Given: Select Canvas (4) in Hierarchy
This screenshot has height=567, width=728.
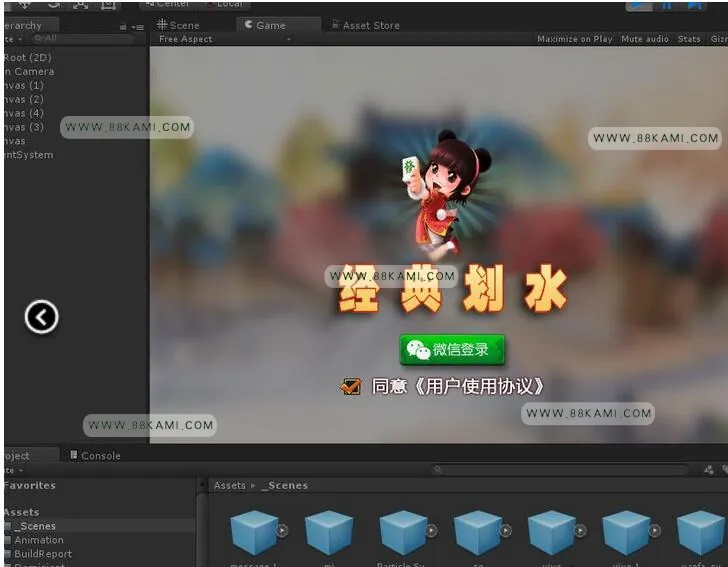Looking at the screenshot, I should coord(23,113).
